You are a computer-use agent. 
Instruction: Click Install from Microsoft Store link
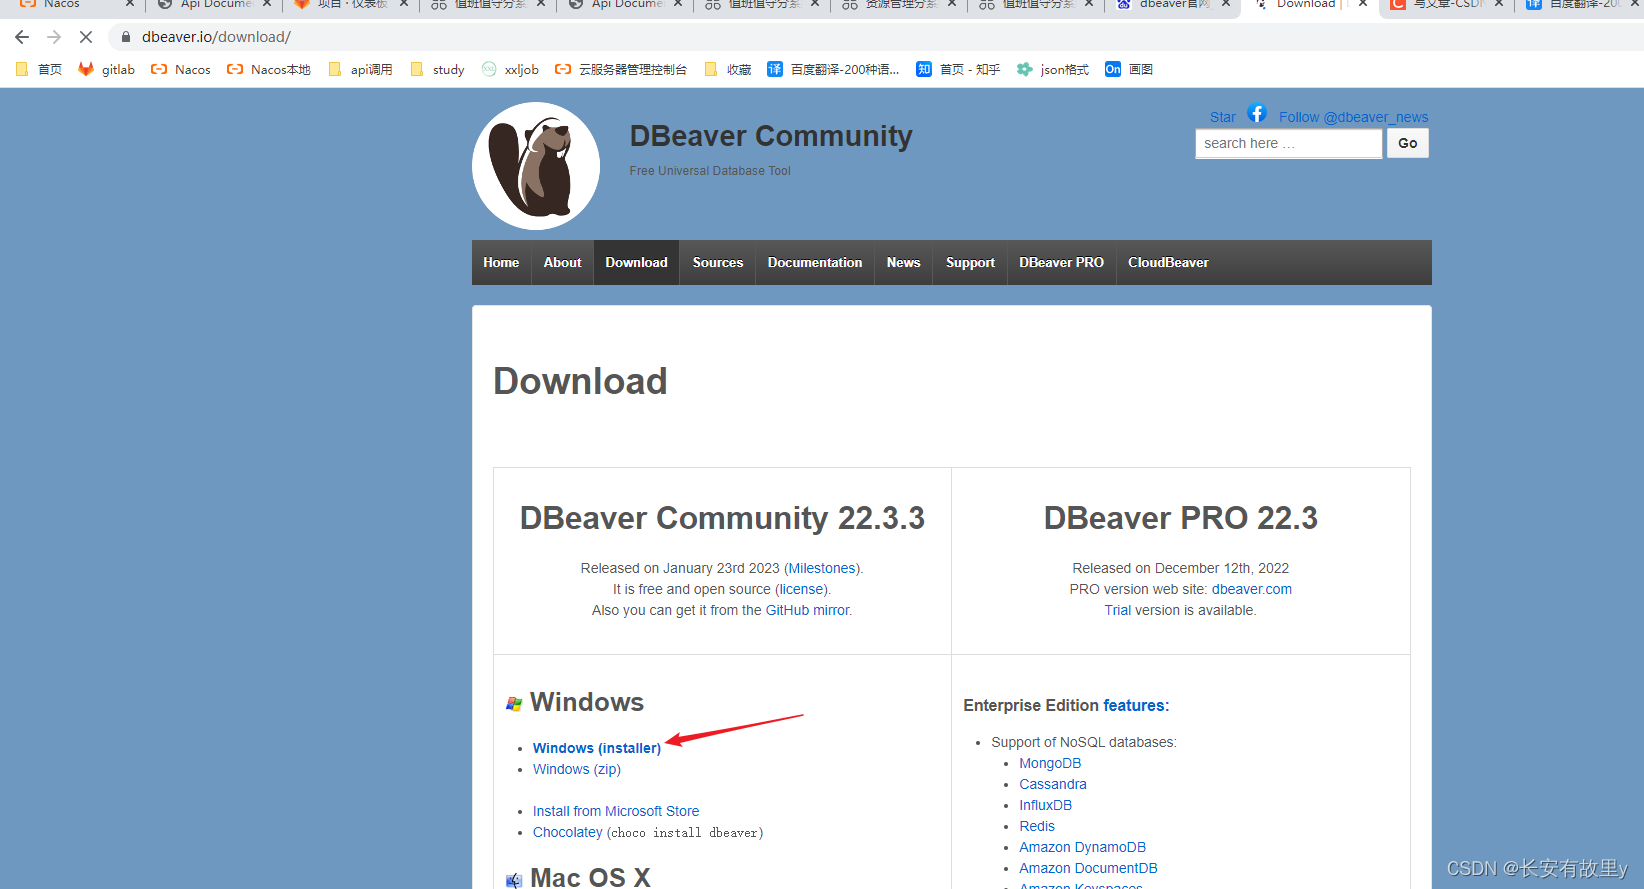tap(616, 811)
